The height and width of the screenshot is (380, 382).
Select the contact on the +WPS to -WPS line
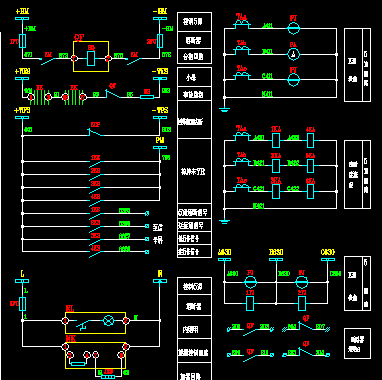click(96, 133)
